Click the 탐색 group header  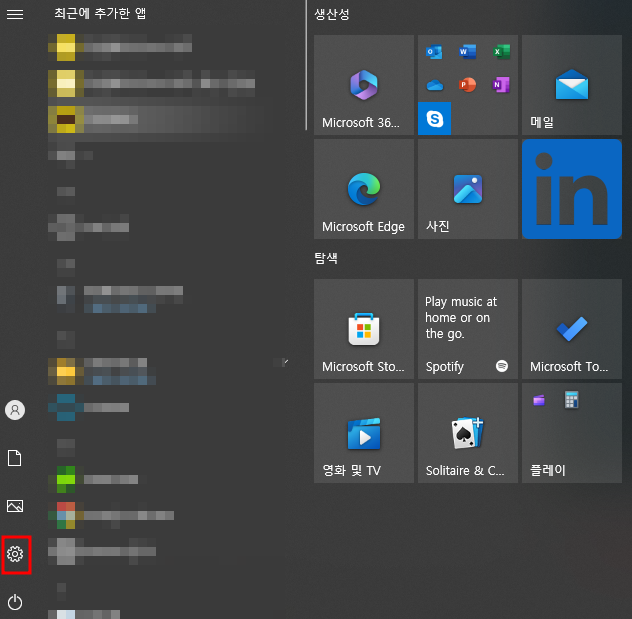coord(326,258)
